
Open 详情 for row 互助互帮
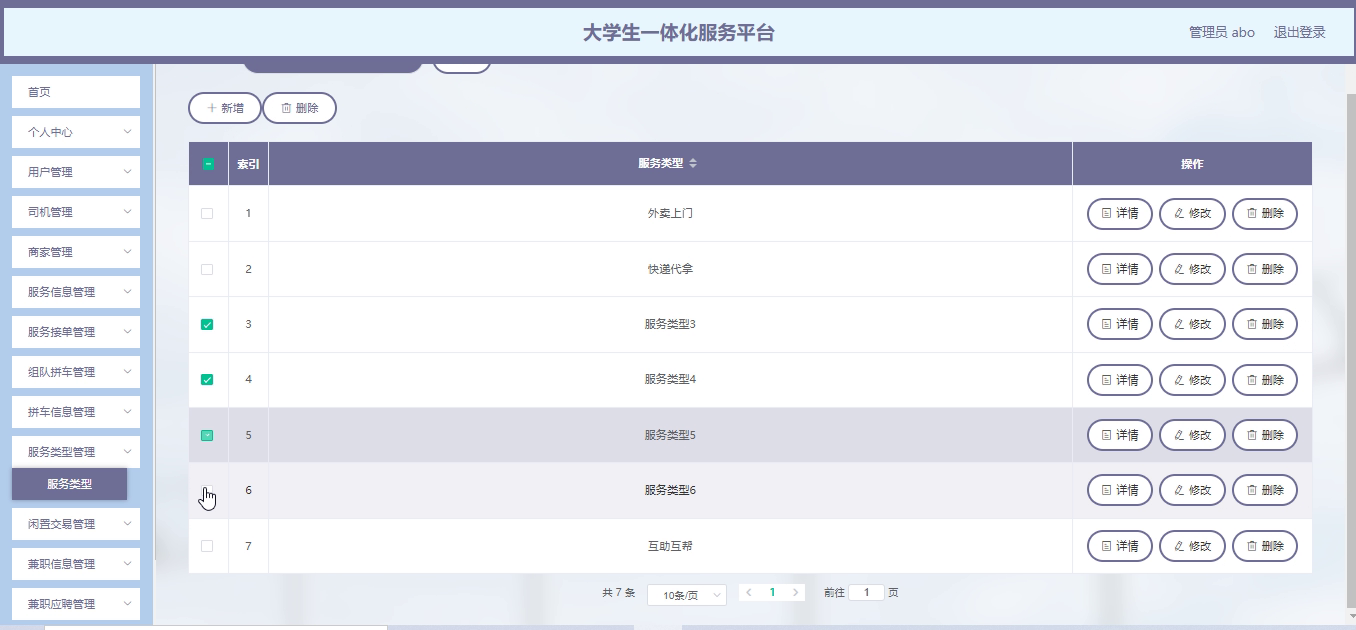tap(1120, 546)
